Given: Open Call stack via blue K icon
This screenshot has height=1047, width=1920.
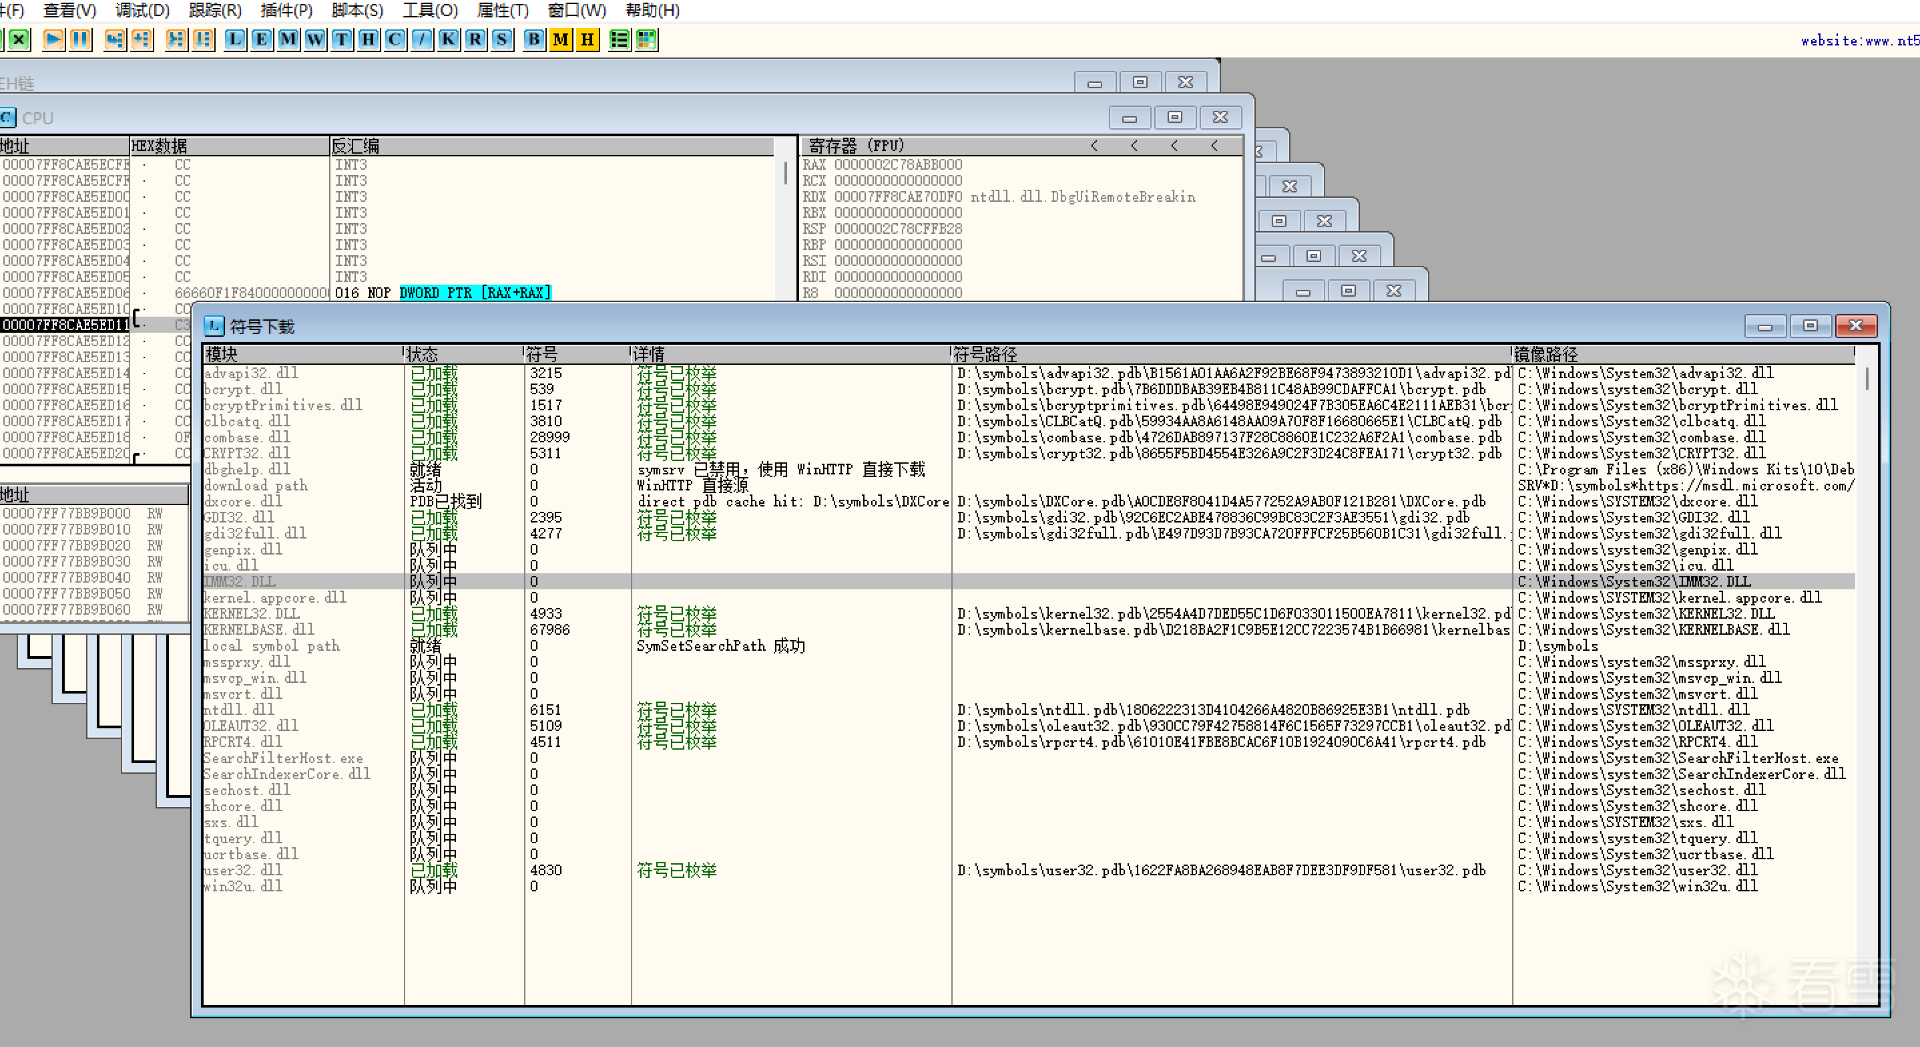Looking at the screenshot, I should 449,39.
